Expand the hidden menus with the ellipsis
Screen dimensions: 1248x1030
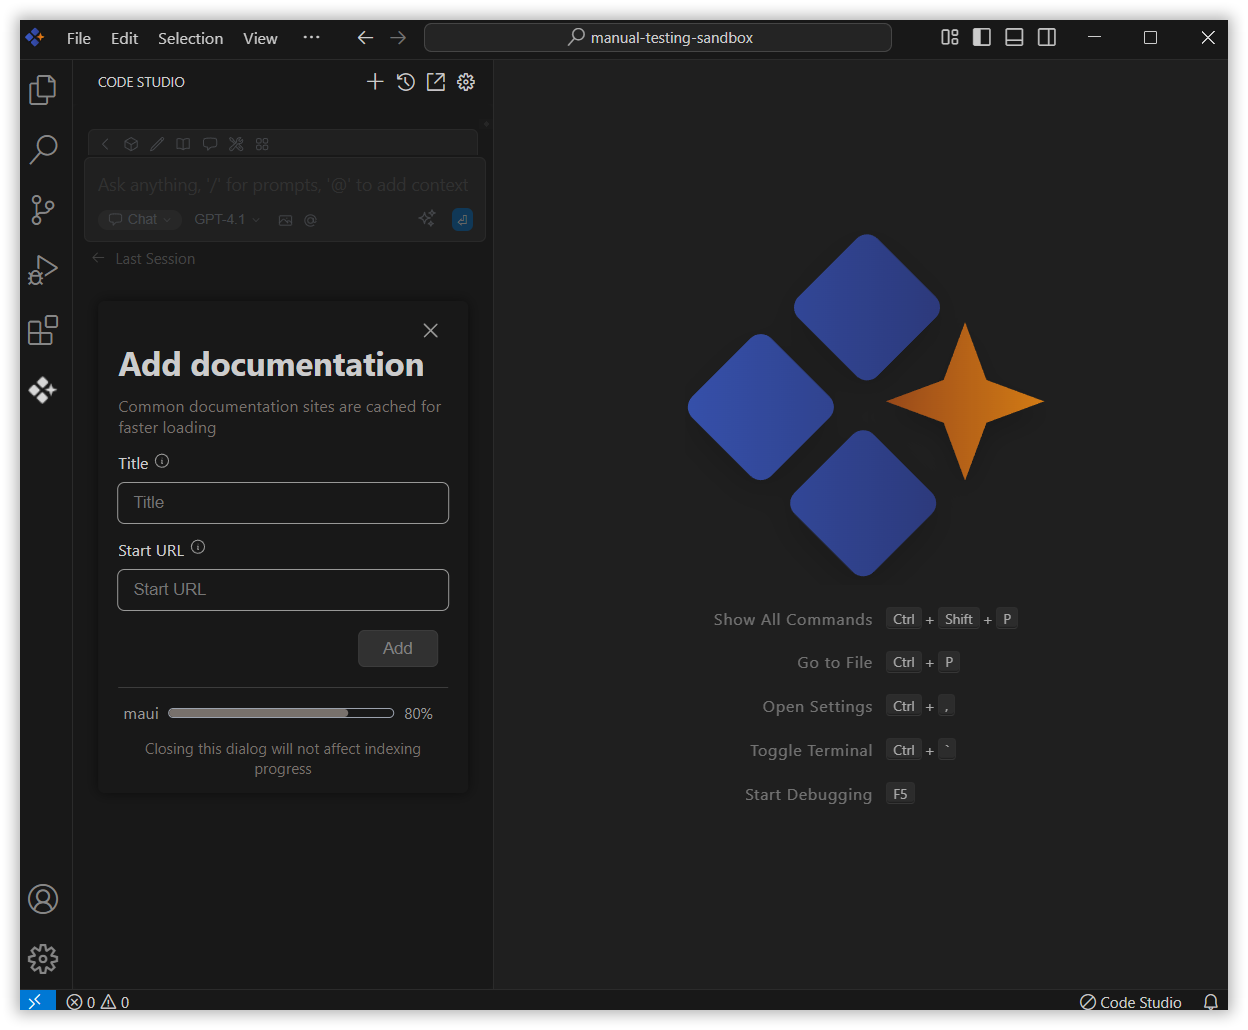tap(311, 37)
